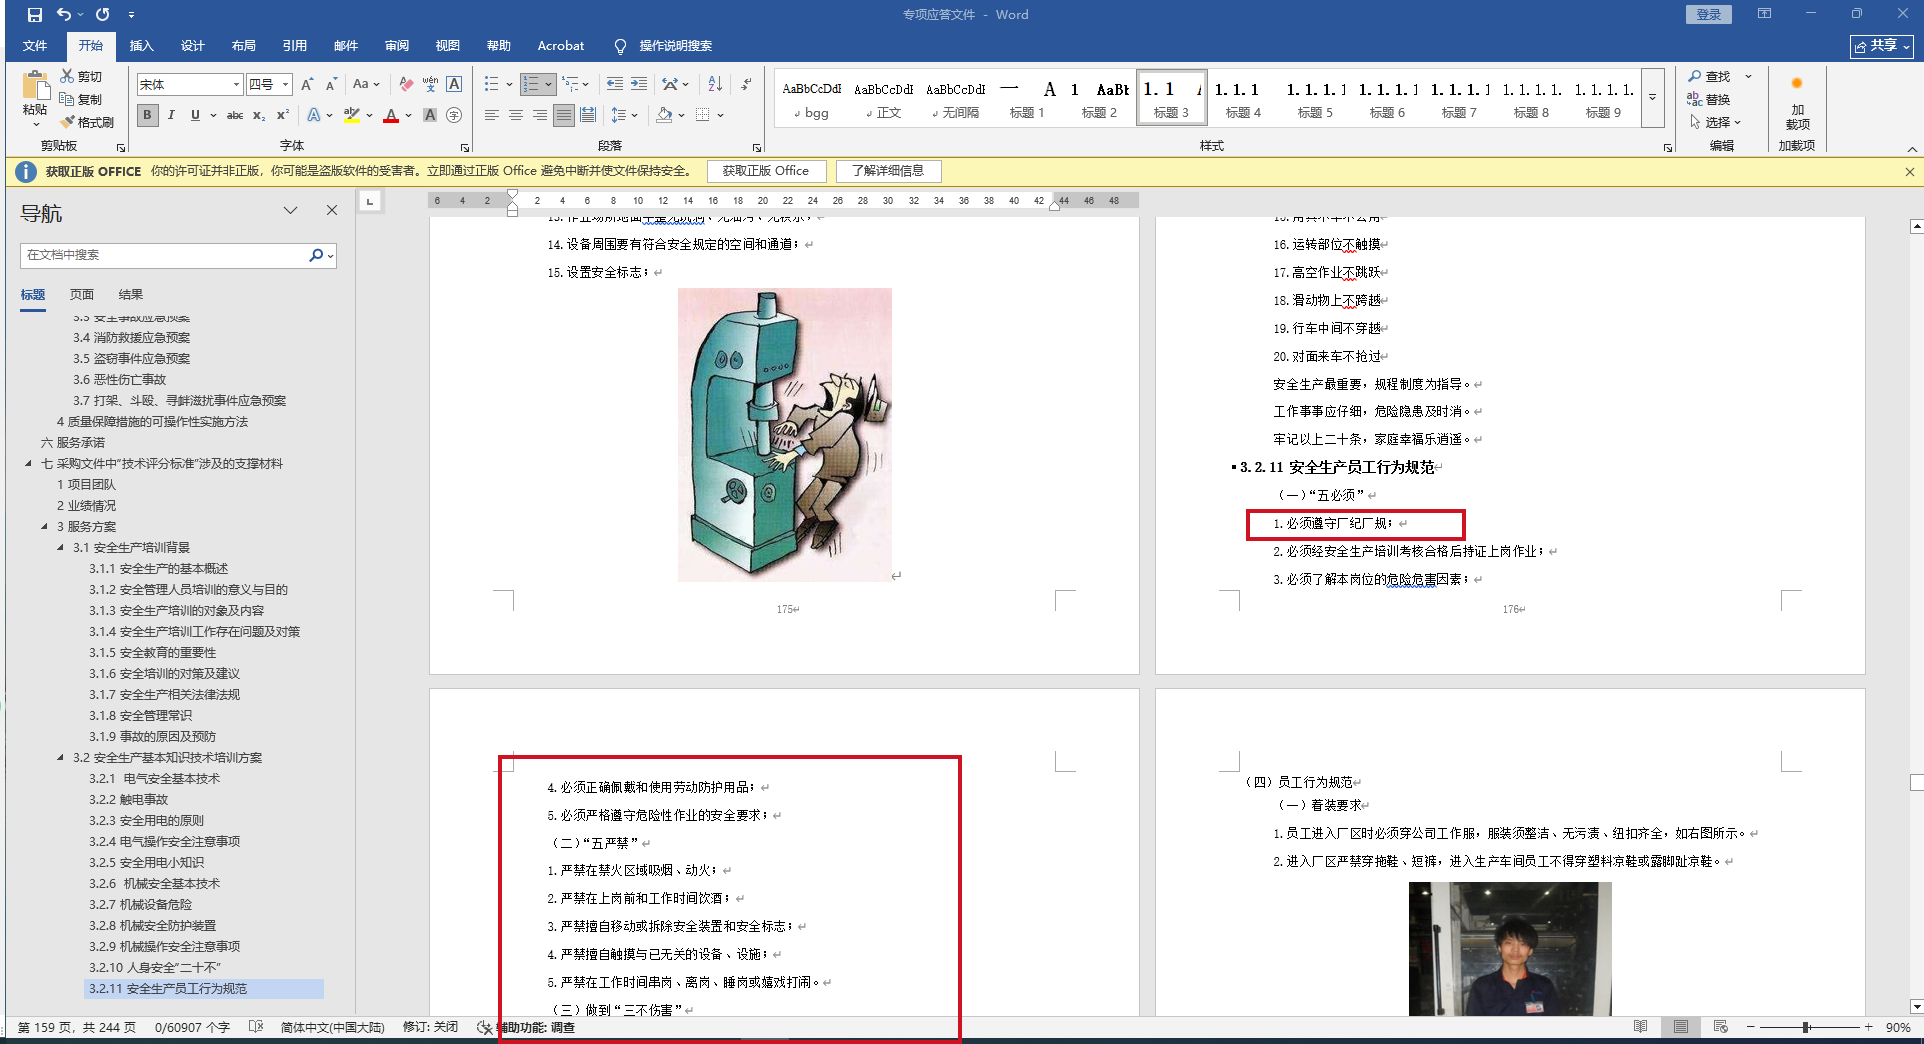1924x1044 pixels.
Task: Switch to the 页面 navigation tab
Action: 82,295
